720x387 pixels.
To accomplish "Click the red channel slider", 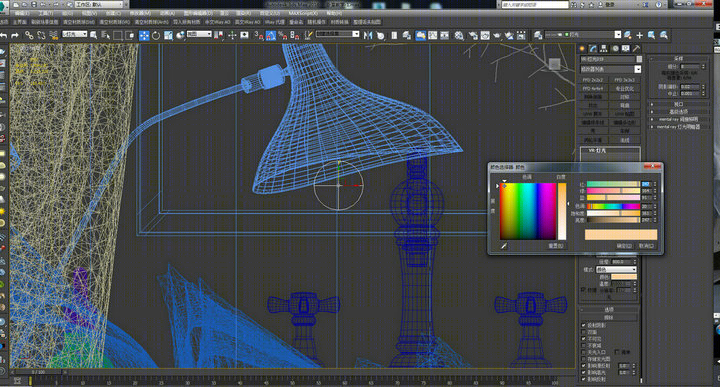I will pos(613,184).
